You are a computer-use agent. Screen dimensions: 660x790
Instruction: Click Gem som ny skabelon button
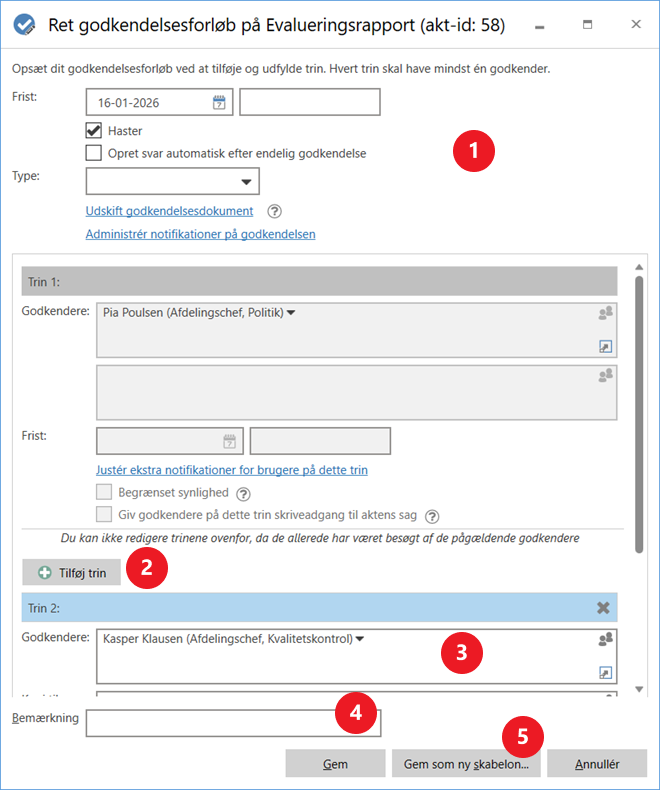click(465, 764)
